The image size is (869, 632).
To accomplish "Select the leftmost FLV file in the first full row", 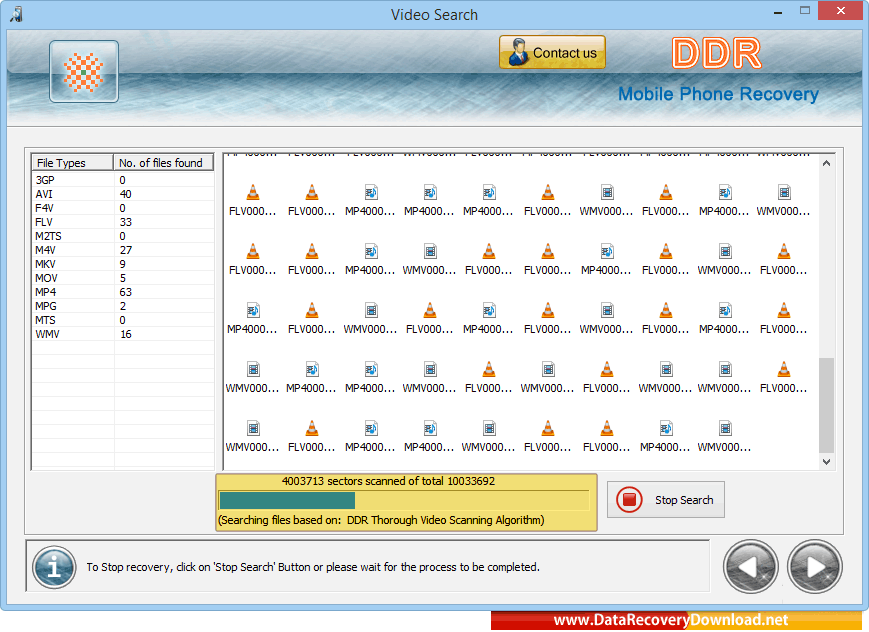I will [x=253, y=200].
